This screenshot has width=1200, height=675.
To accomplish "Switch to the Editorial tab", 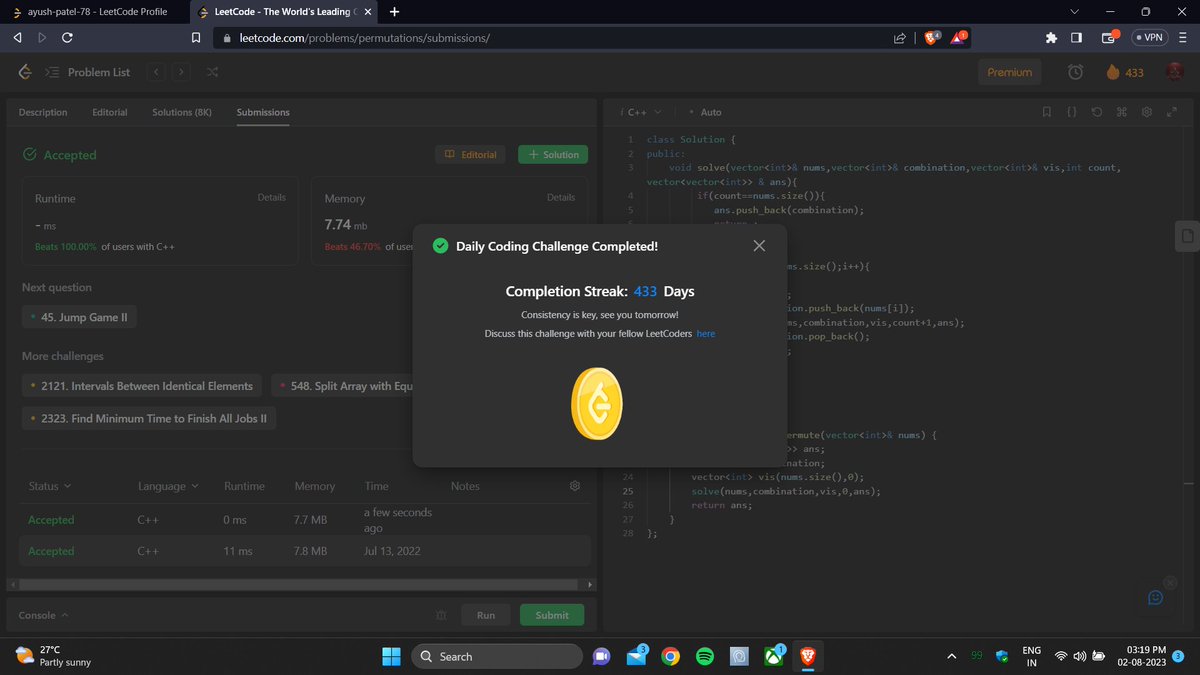I will [x=110, y=112].
